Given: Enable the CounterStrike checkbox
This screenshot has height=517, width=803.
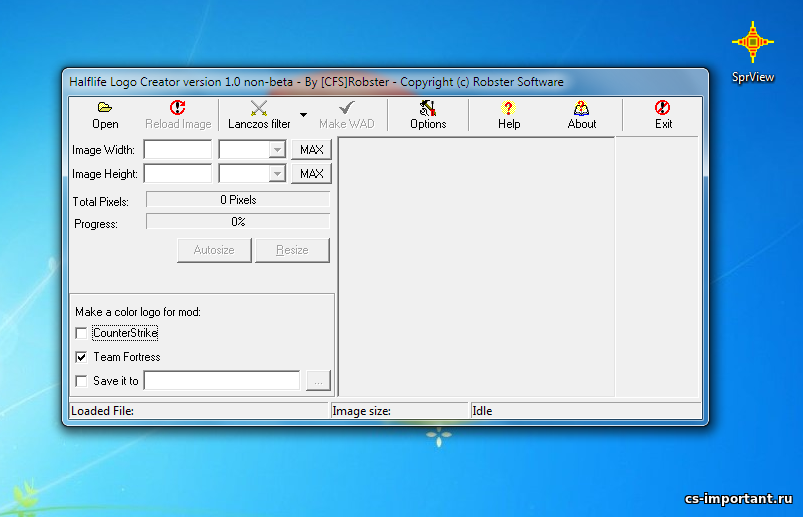Looking at the screenshot, I should click(81, 333).
